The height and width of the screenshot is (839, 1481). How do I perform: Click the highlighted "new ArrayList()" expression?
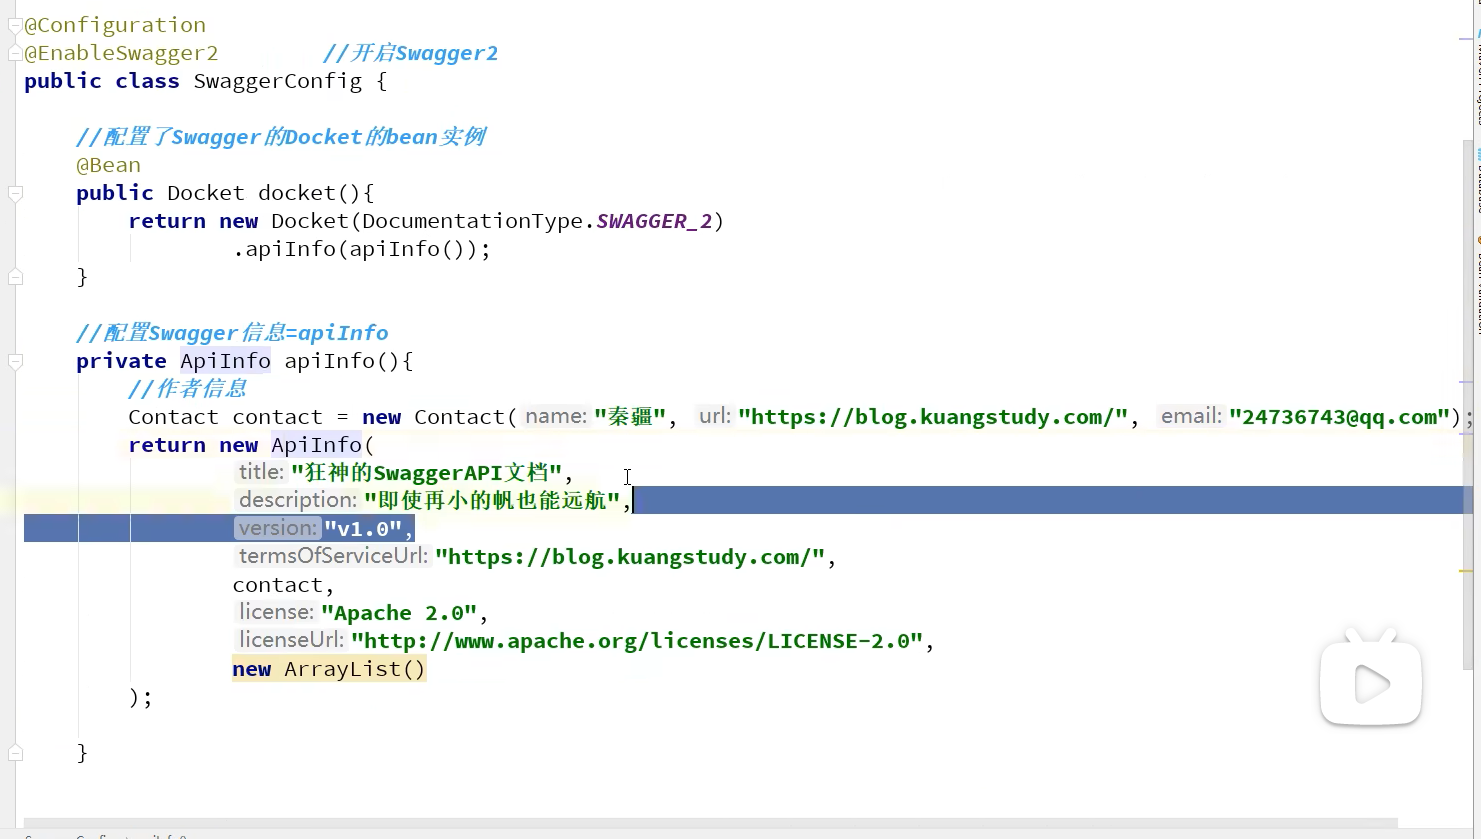(x=329, y=669)
